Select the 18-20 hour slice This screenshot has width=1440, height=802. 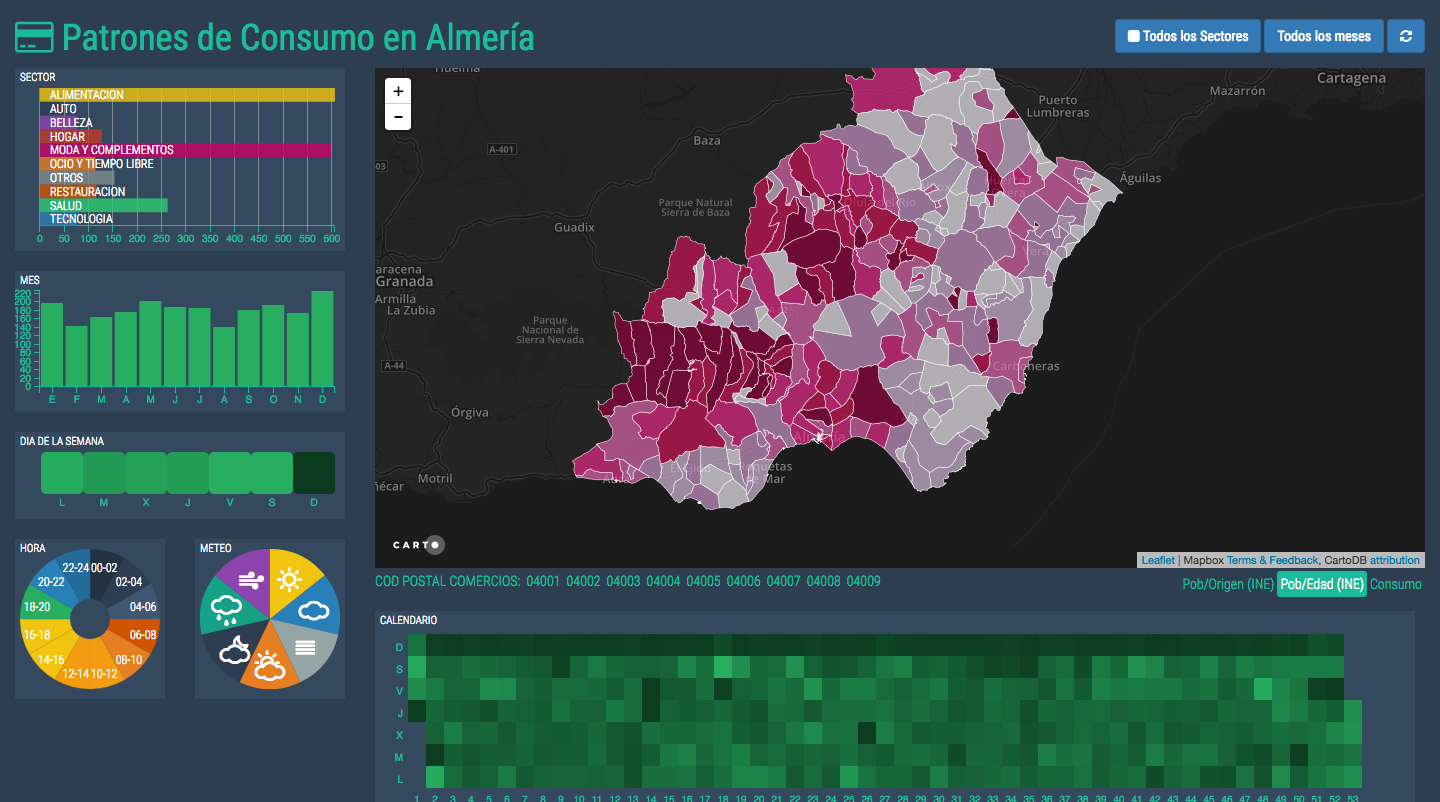pyautogui.click(x=37, y=607)
